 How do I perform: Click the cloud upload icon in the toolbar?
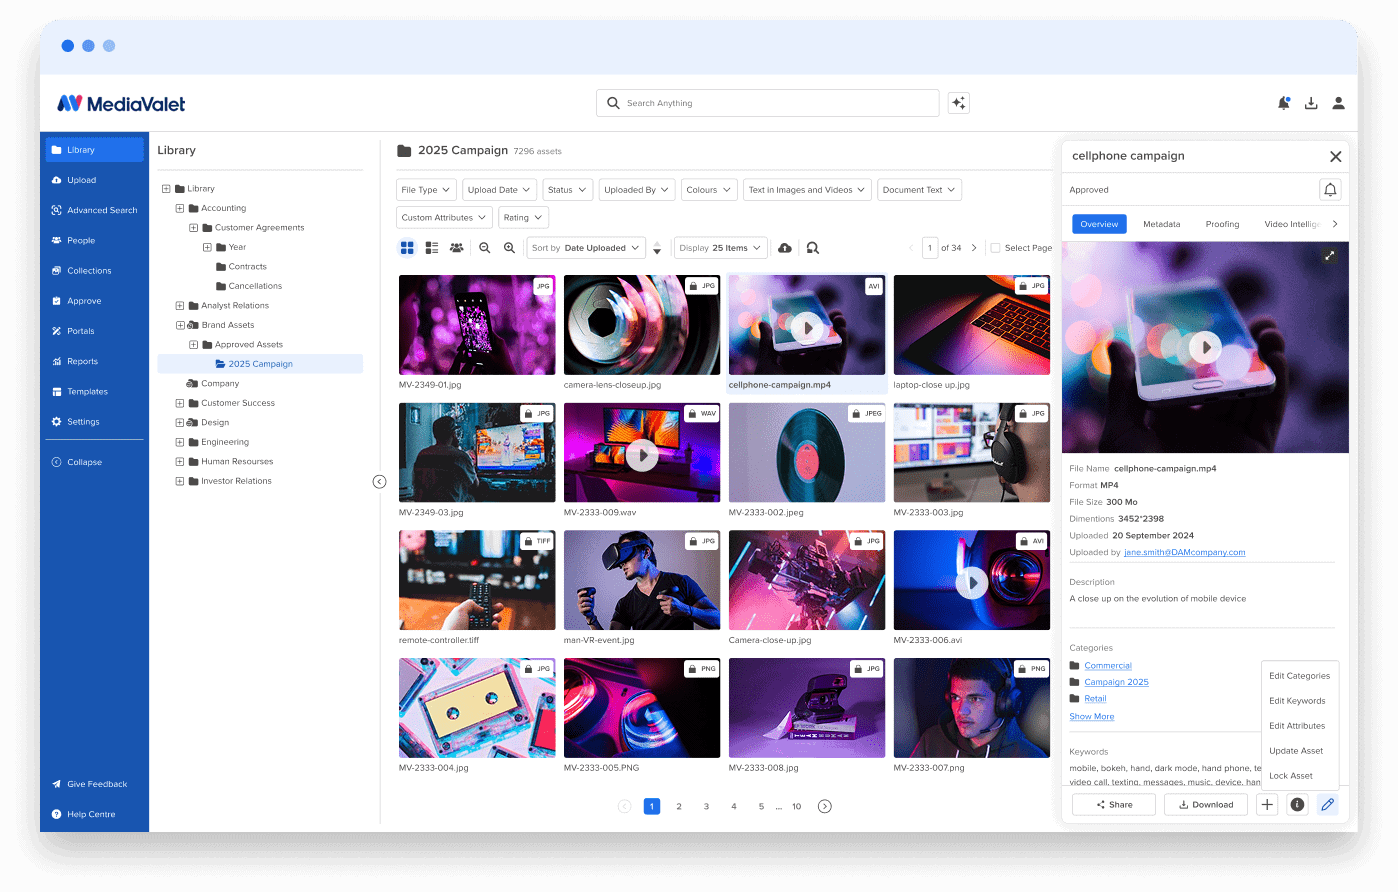(784, 247)
